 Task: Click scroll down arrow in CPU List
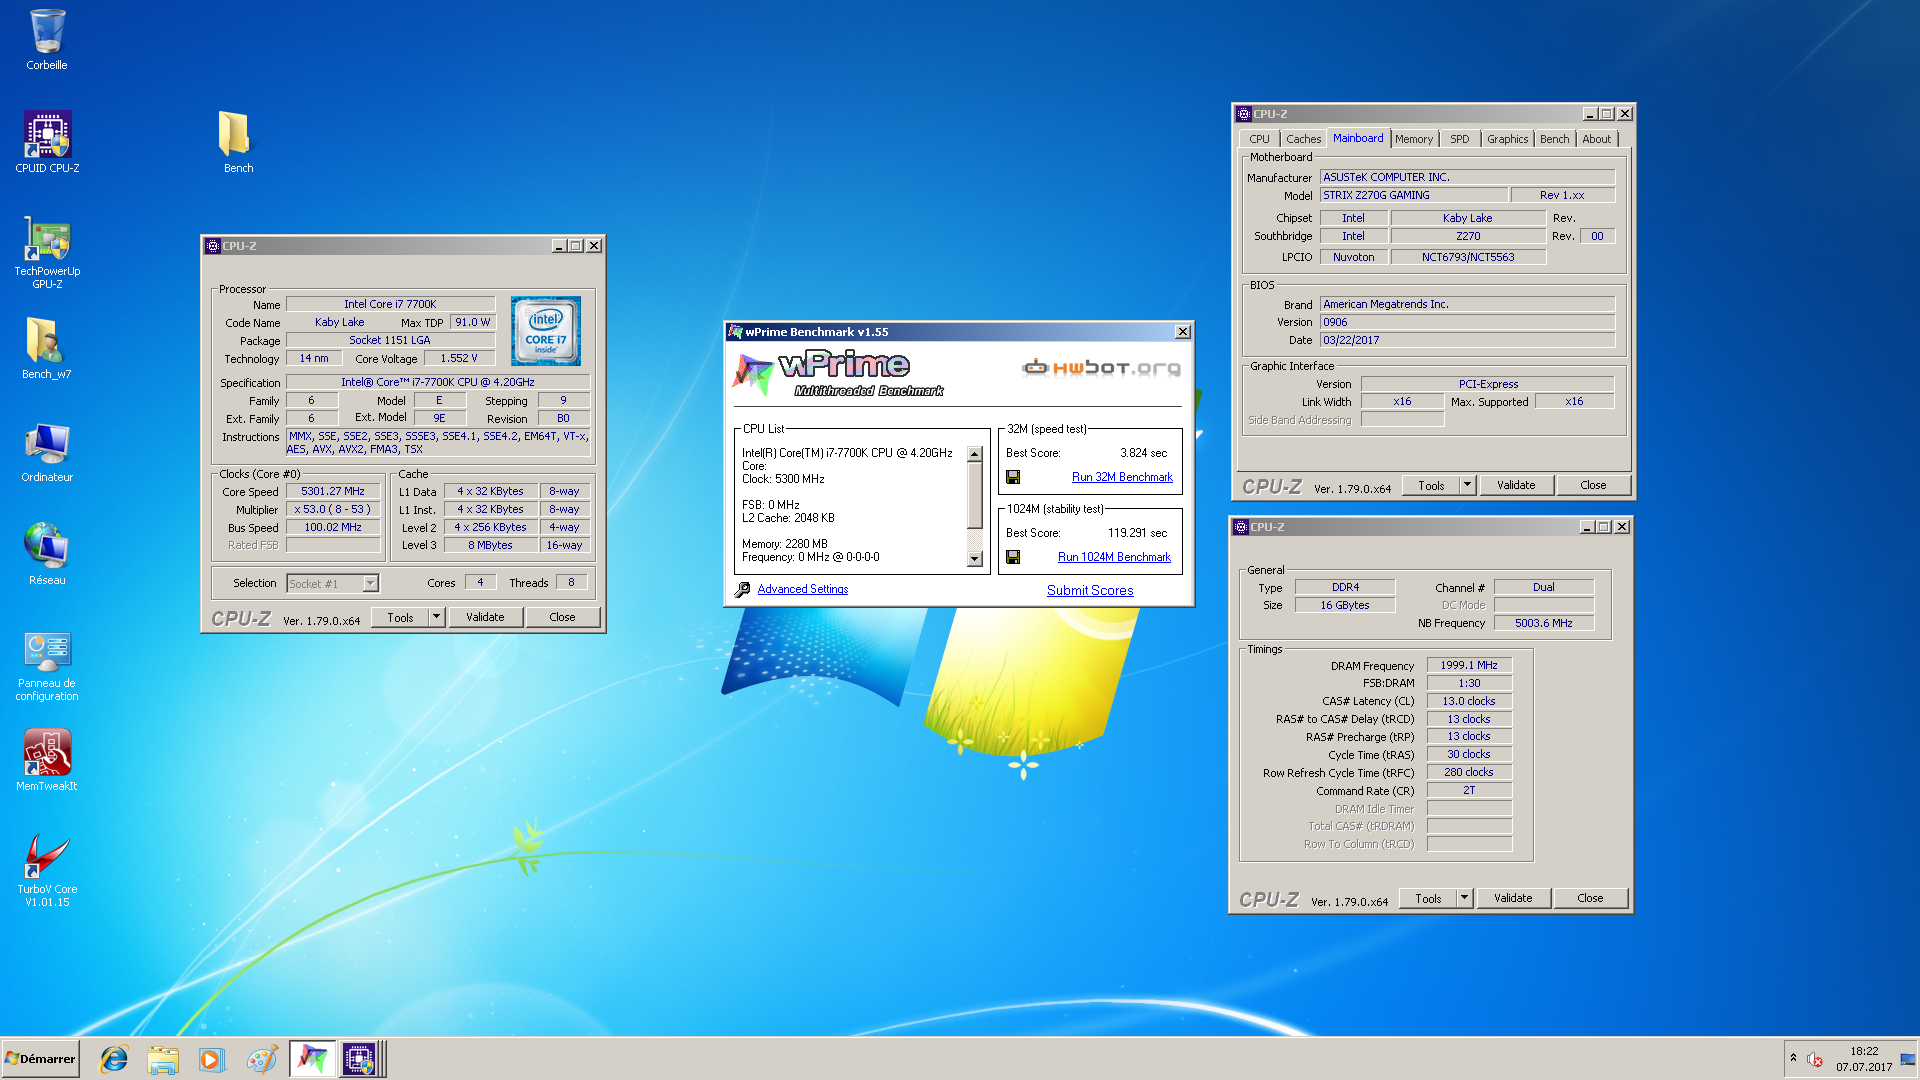(975, 559)
